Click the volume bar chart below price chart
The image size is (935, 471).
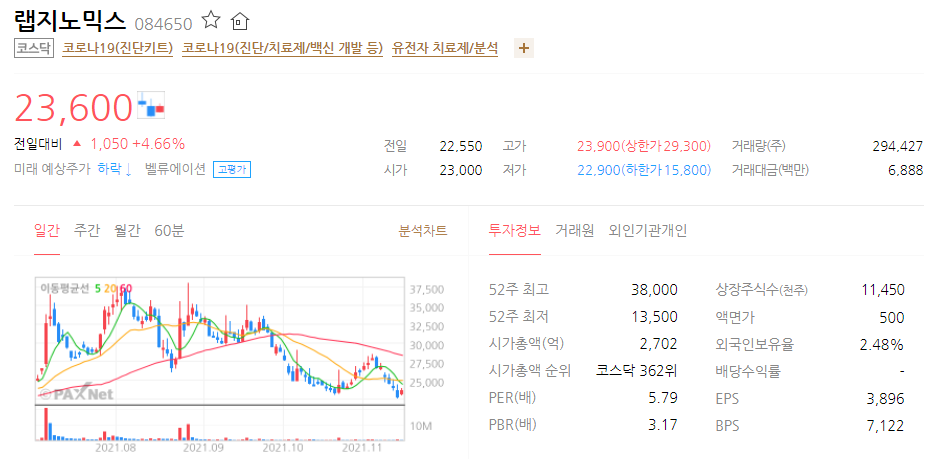click(x=220, y=424)
